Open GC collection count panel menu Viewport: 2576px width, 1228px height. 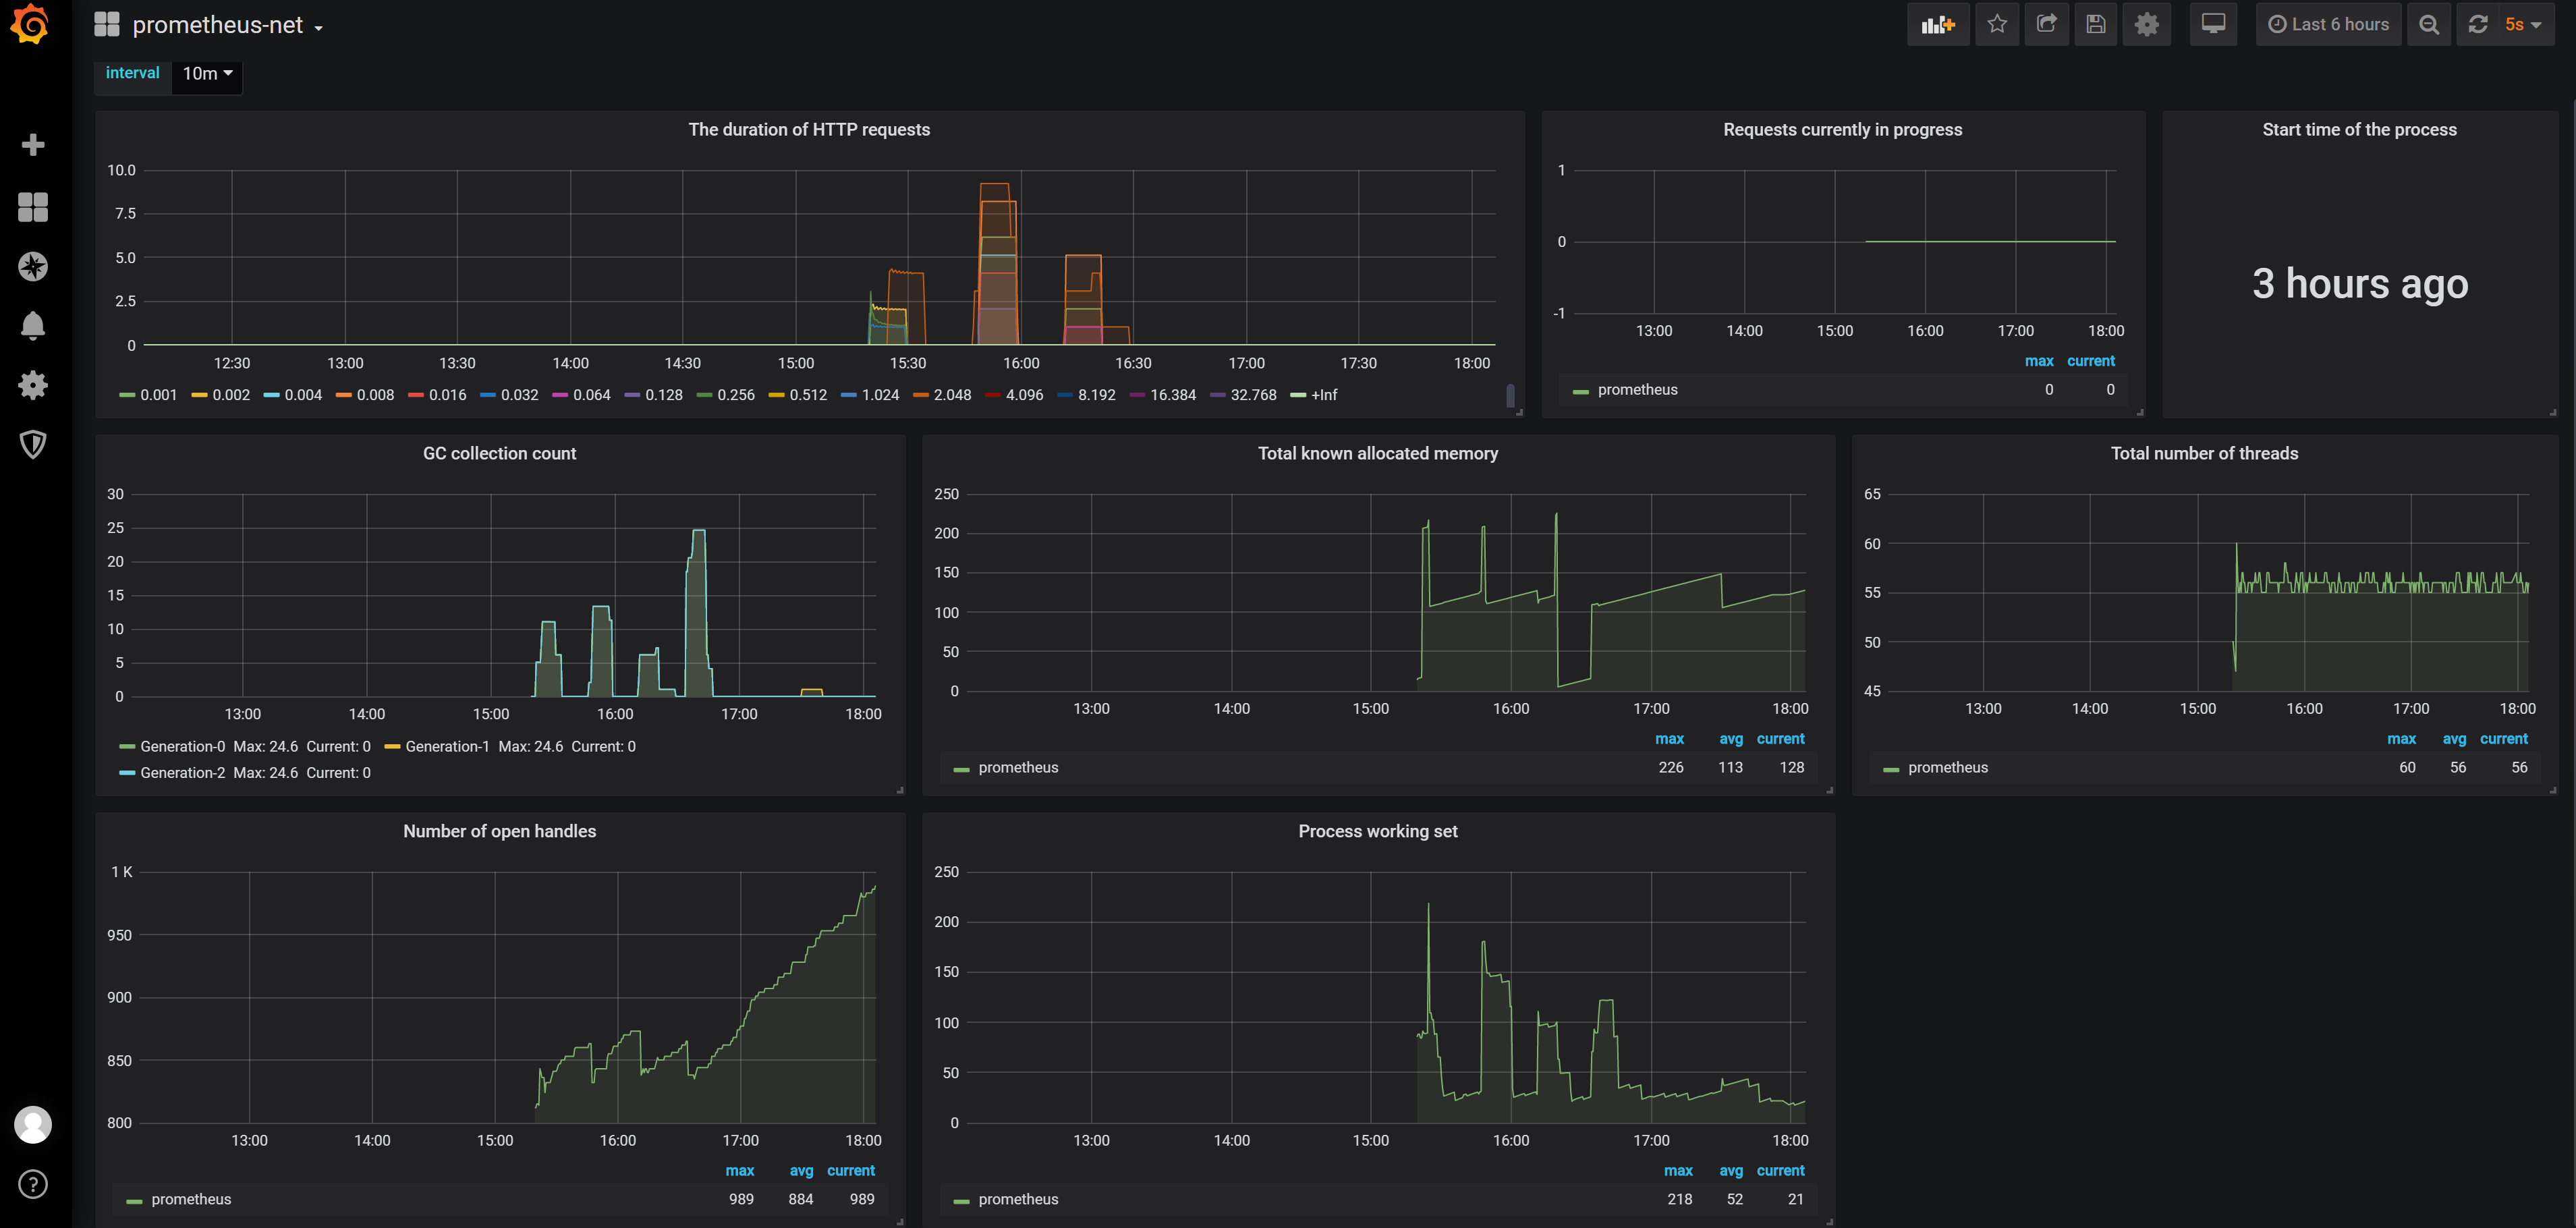pyautogui.click(x=499, y=454)
